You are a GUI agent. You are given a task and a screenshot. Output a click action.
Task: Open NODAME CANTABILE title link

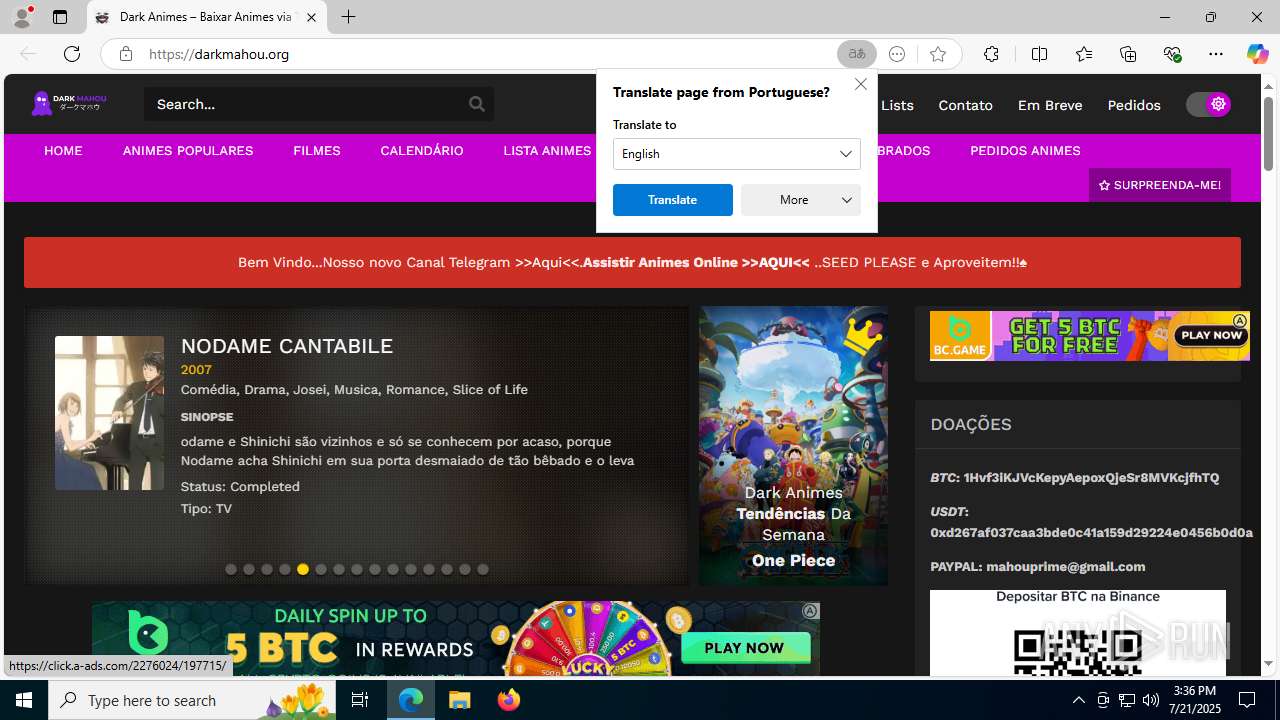pos(287,346)
